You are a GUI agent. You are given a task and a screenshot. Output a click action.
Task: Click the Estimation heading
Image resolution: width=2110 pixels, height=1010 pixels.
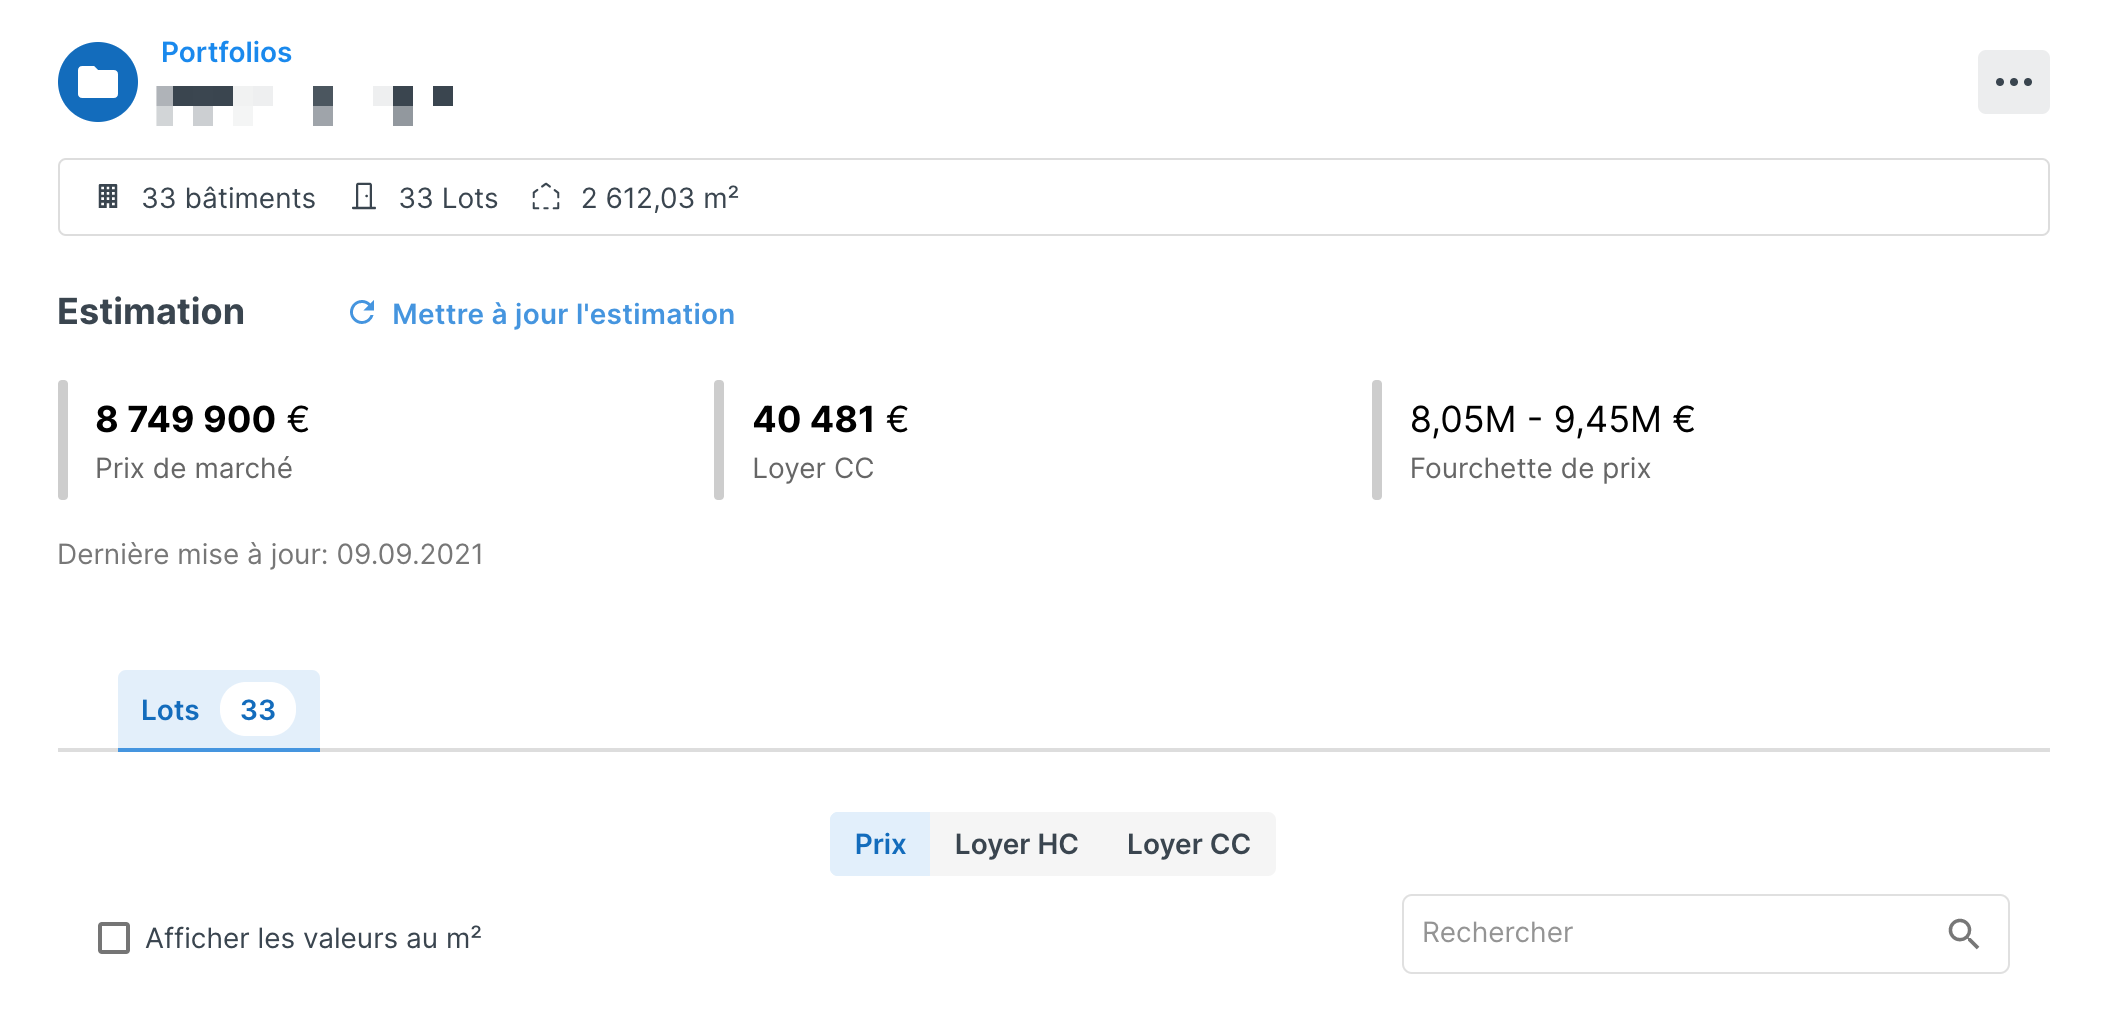coord(151,311)
